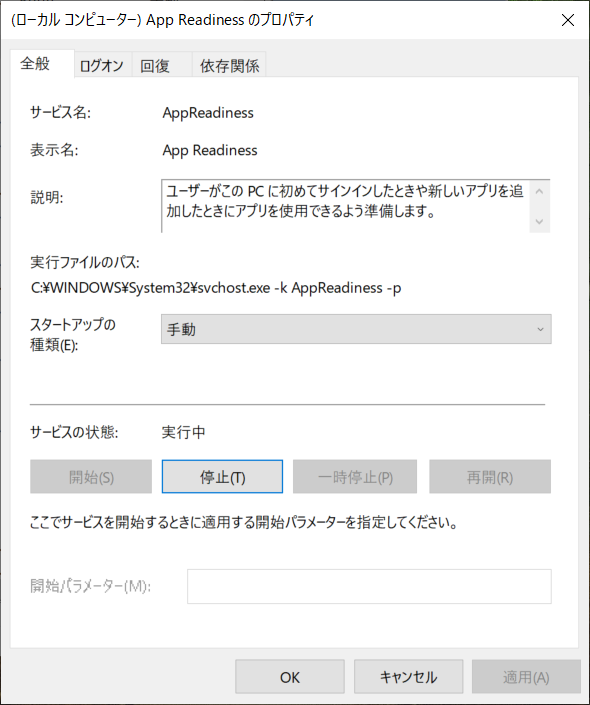Click the start parameter instruction text
The width and height of the screenshot is (590, 705).
244,522
